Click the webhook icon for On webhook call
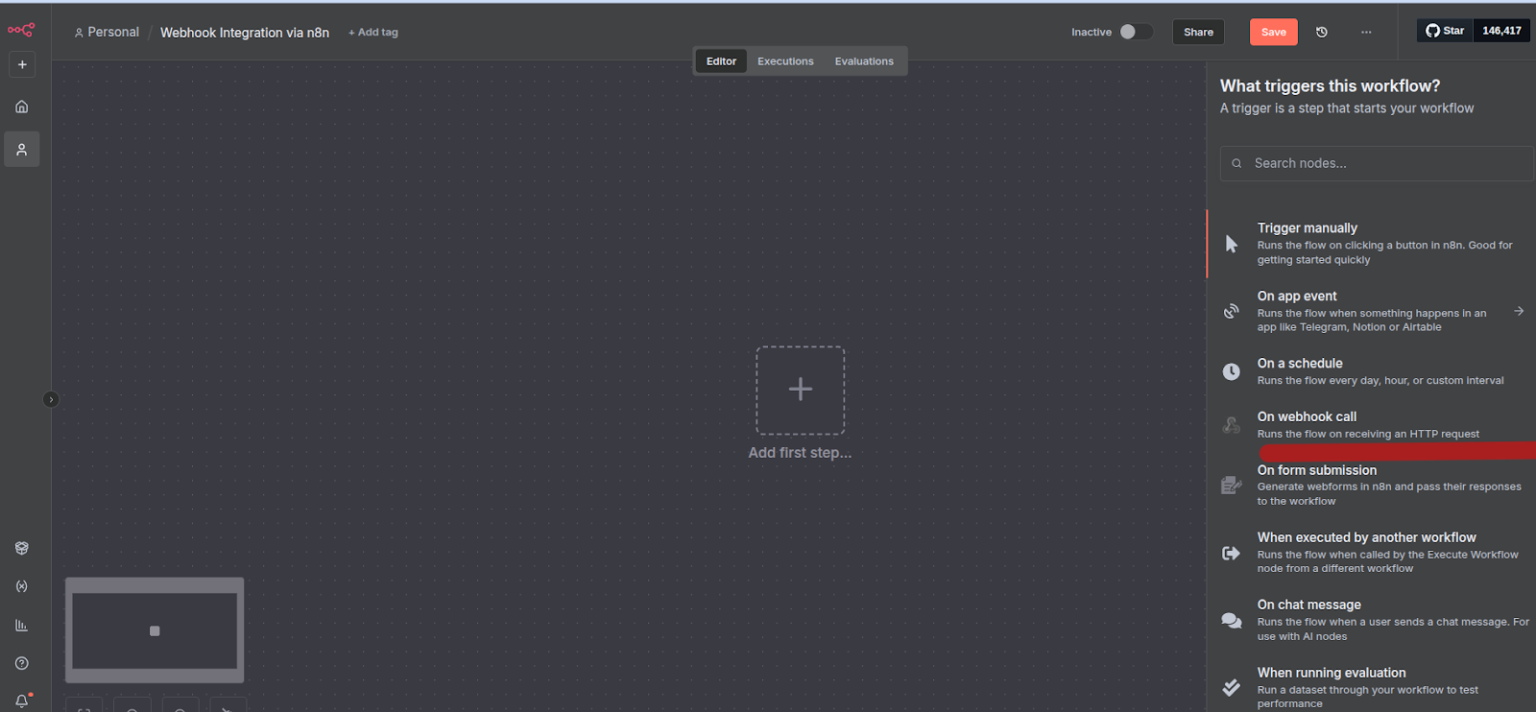 pyautogui.click(x=1231, y=425)
